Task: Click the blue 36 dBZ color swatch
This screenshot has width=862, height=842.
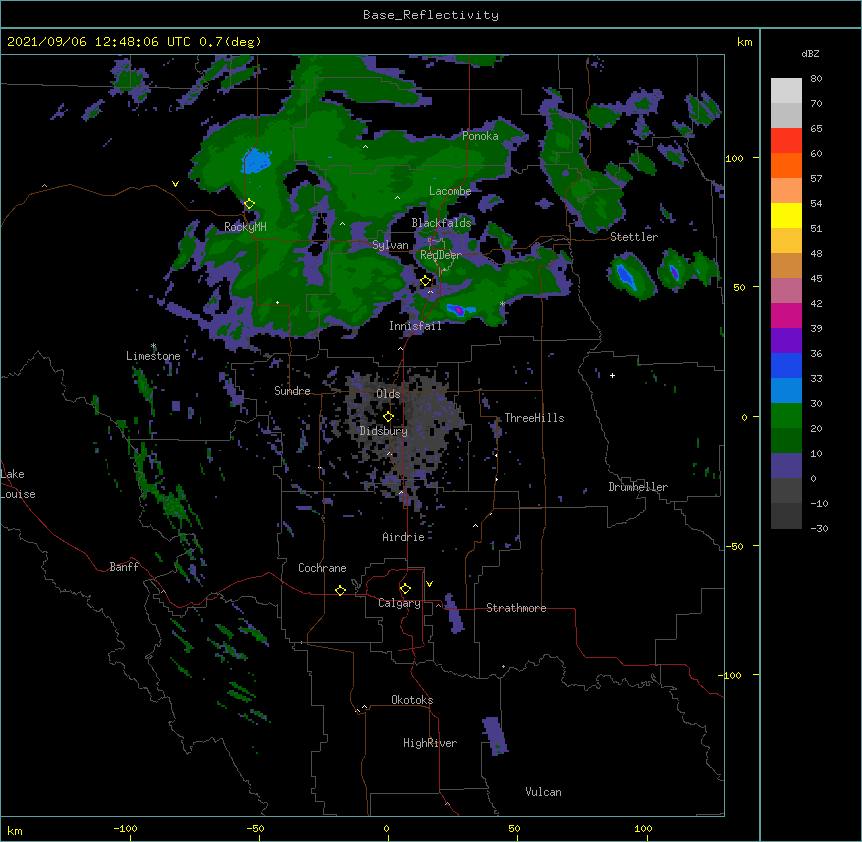Action: click(x=786, y=365)
